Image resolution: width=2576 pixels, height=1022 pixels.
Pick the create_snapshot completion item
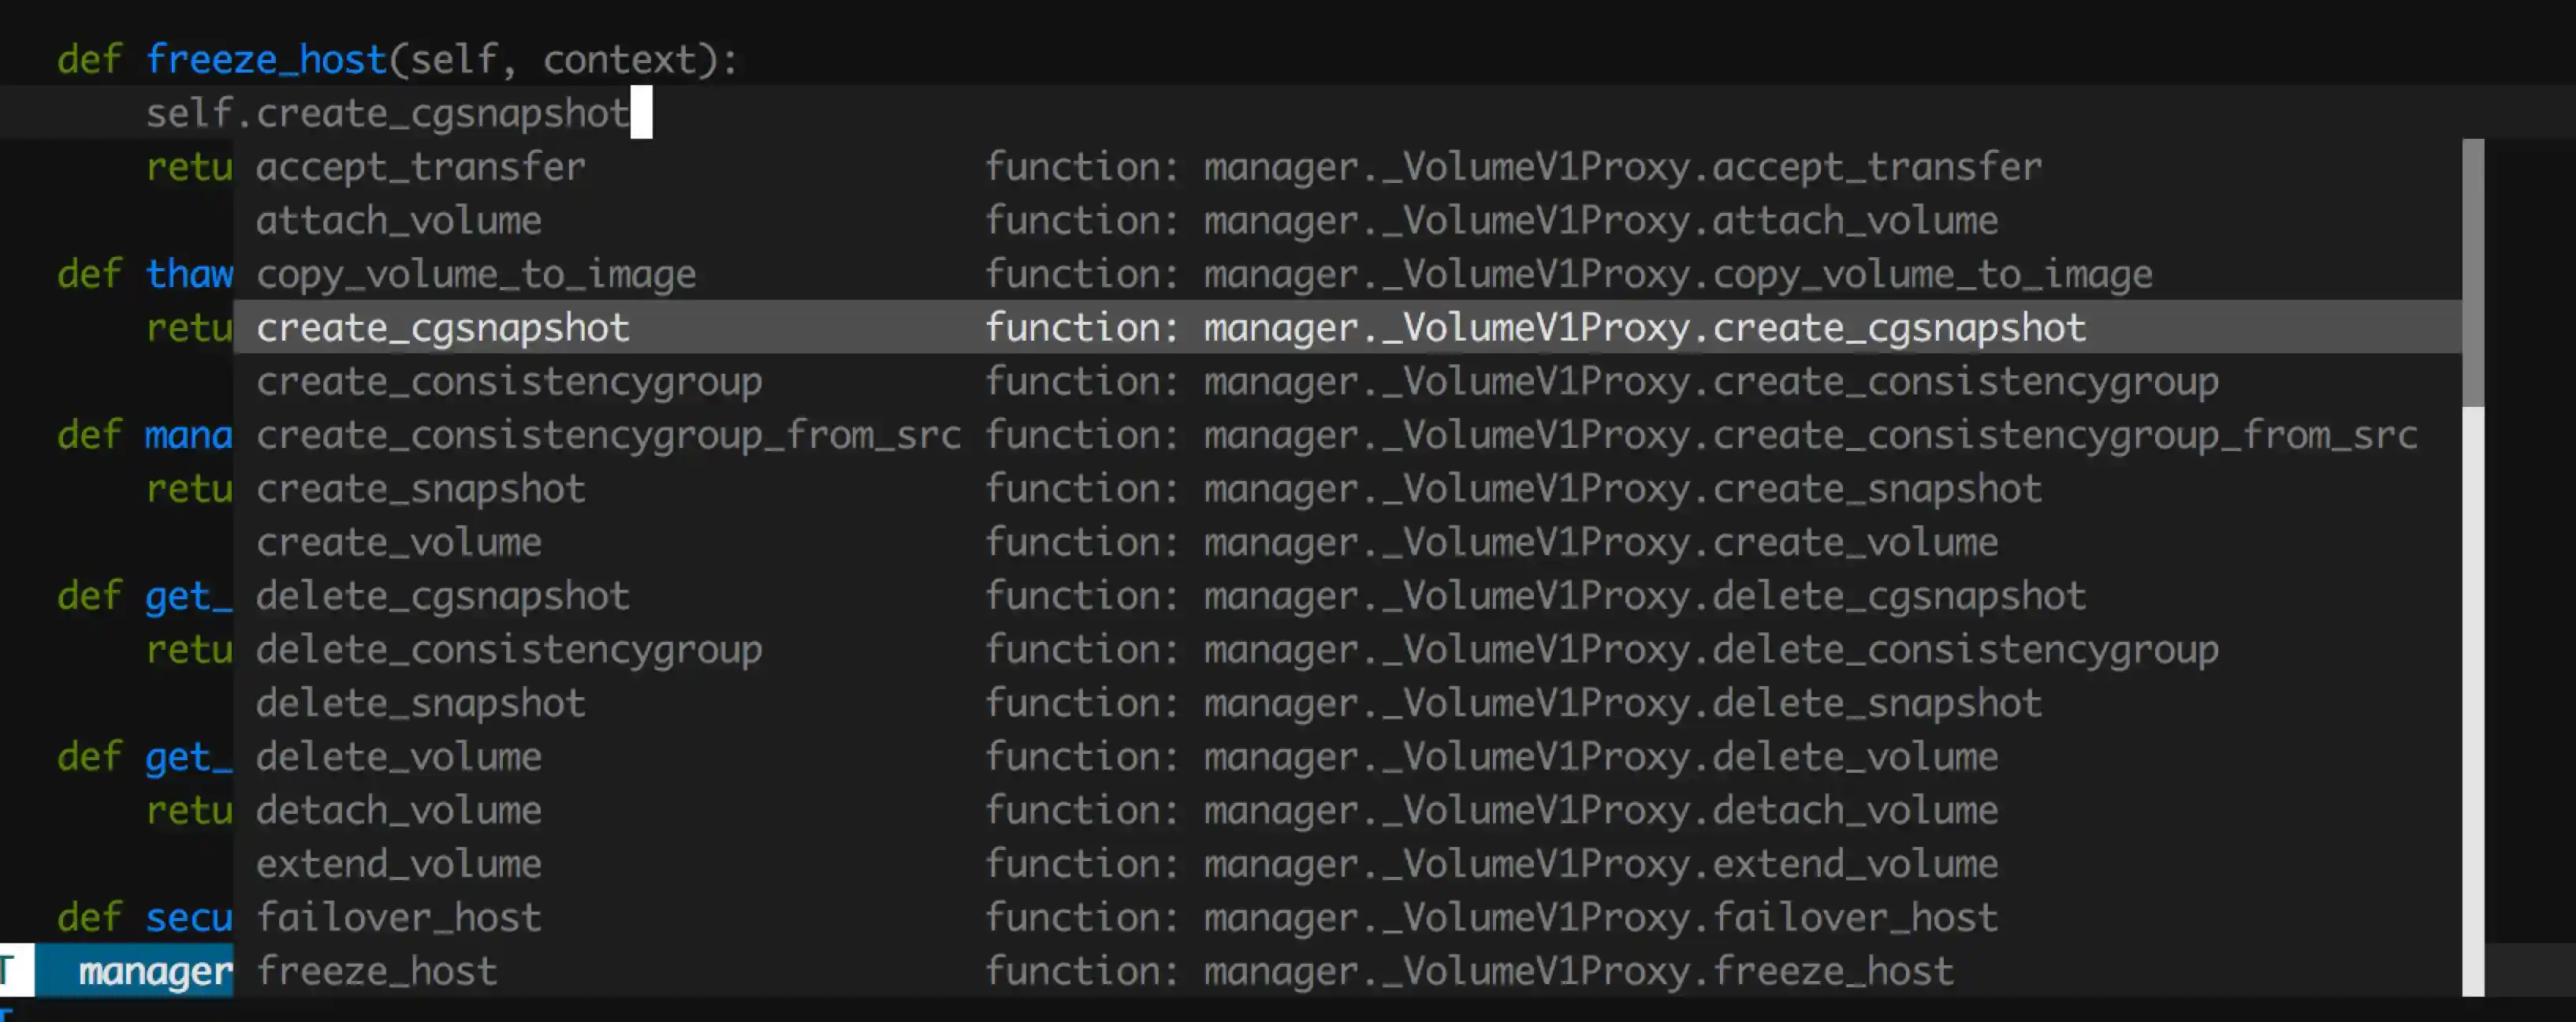click(421, 489)
